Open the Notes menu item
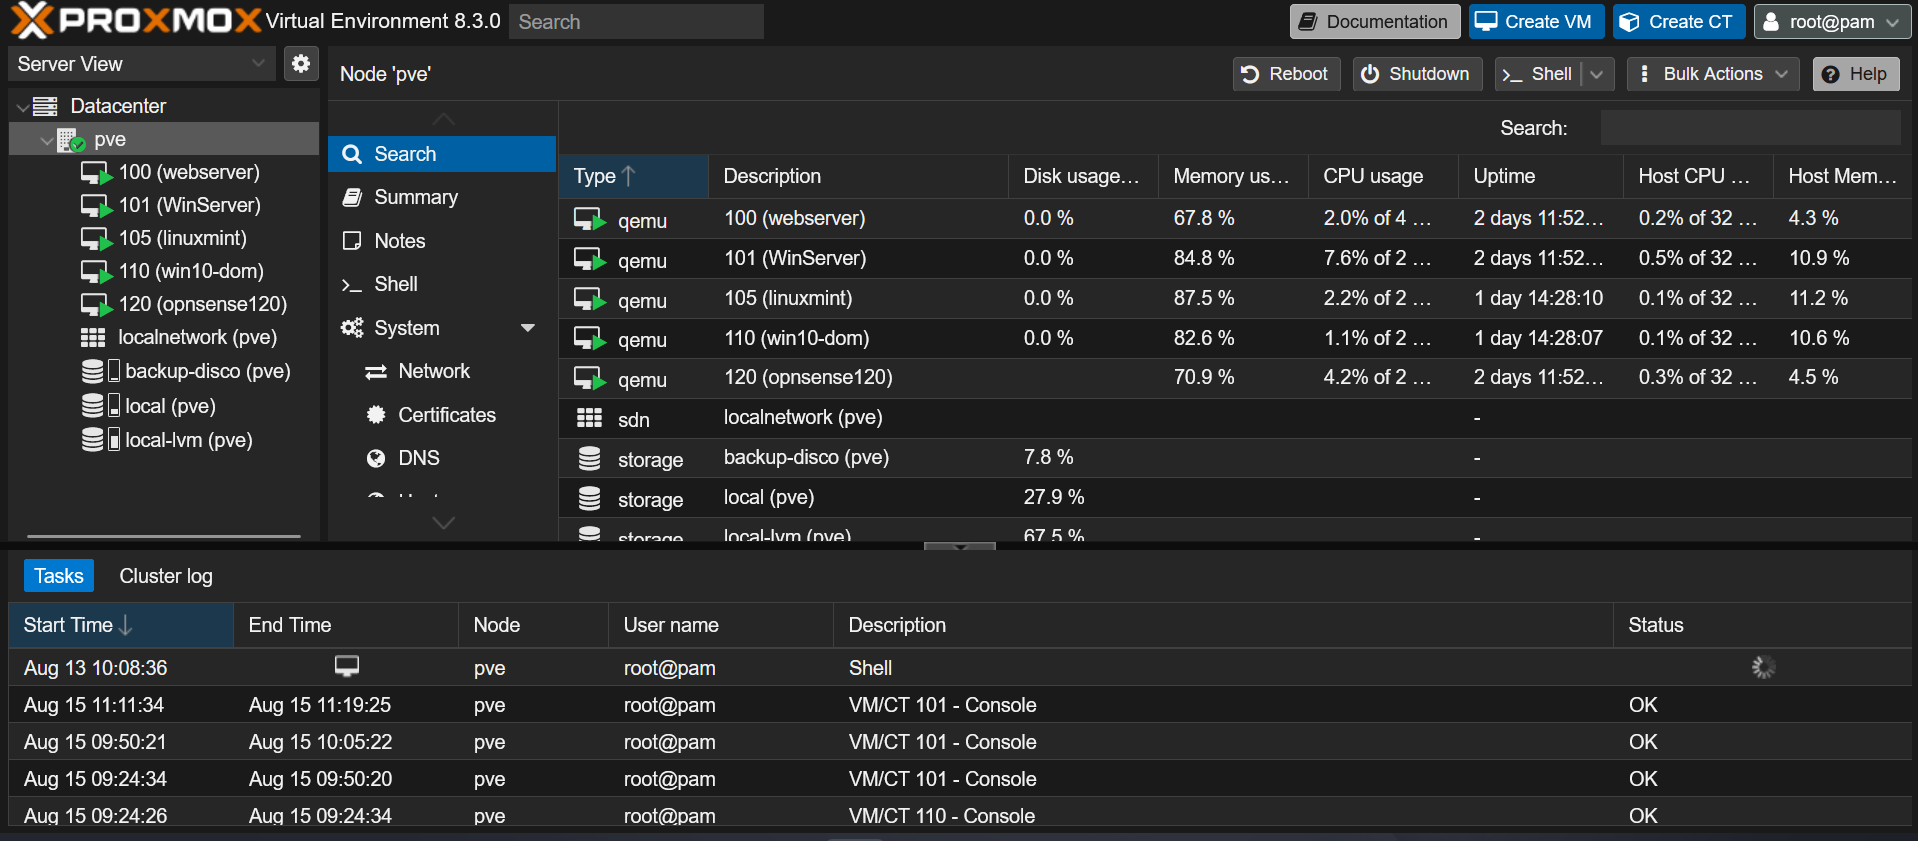The width and height of the screenshot is (1918, 841). 441,241
